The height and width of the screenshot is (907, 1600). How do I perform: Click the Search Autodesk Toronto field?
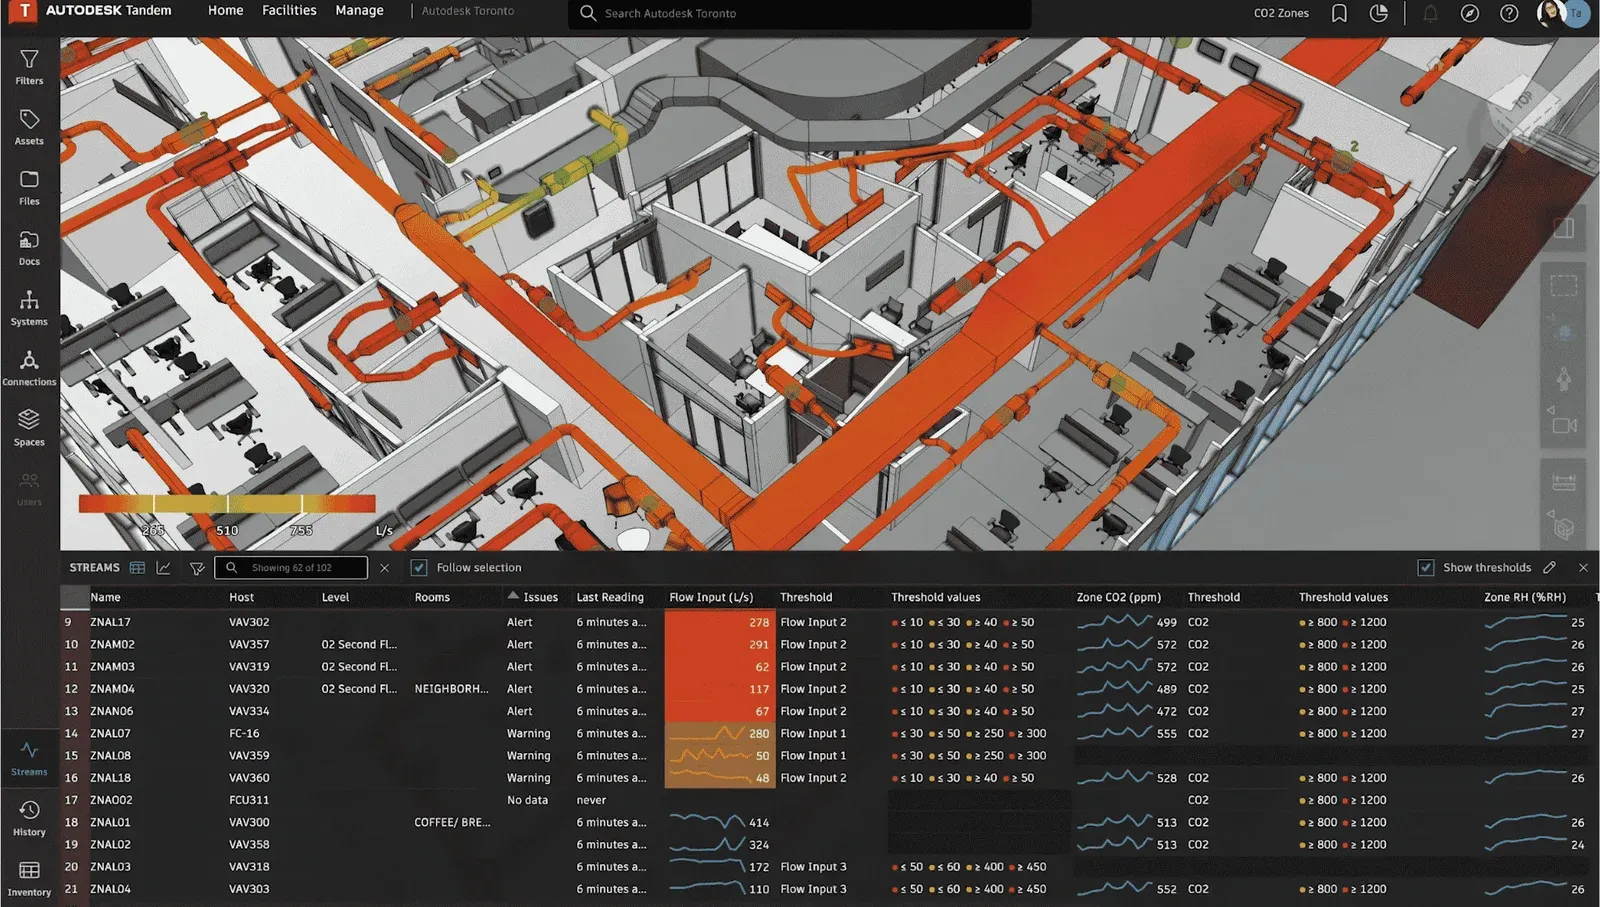tap(799, 13)
